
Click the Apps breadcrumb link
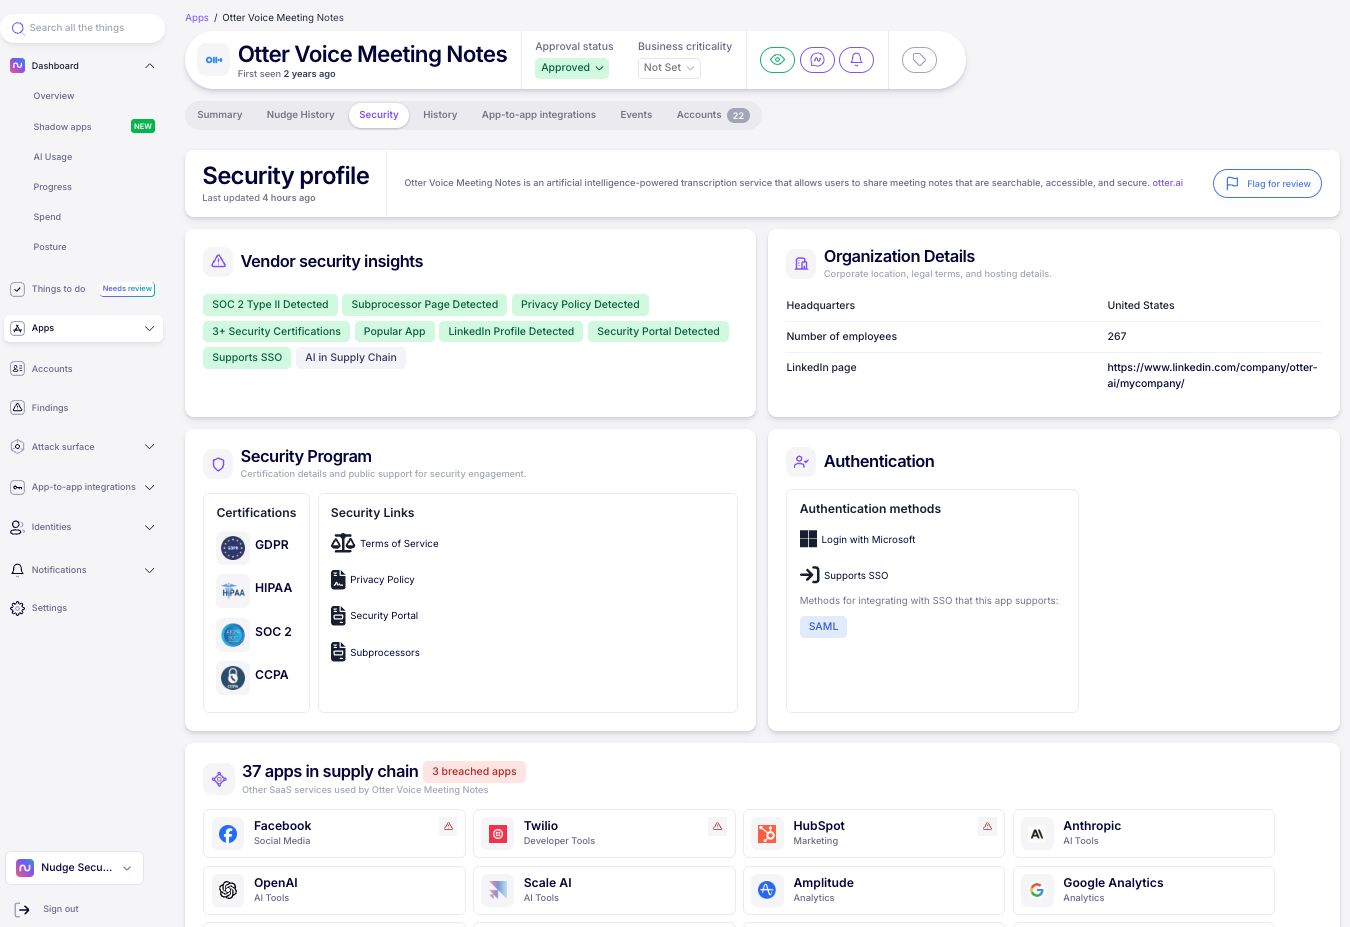[197, 18]
